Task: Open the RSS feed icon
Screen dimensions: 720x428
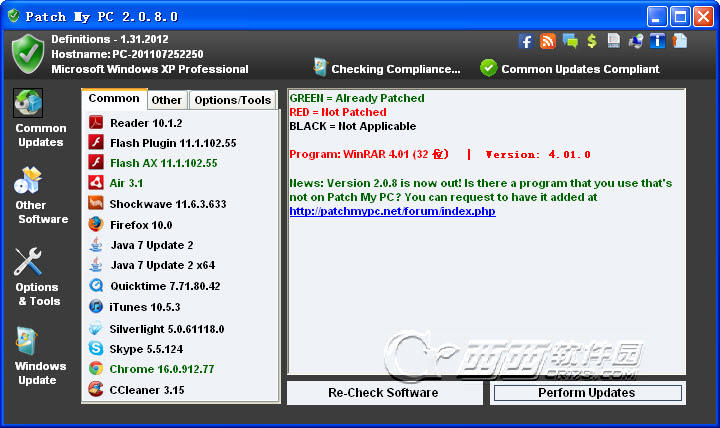Action: pyautogui.click(x=548, y=41)
